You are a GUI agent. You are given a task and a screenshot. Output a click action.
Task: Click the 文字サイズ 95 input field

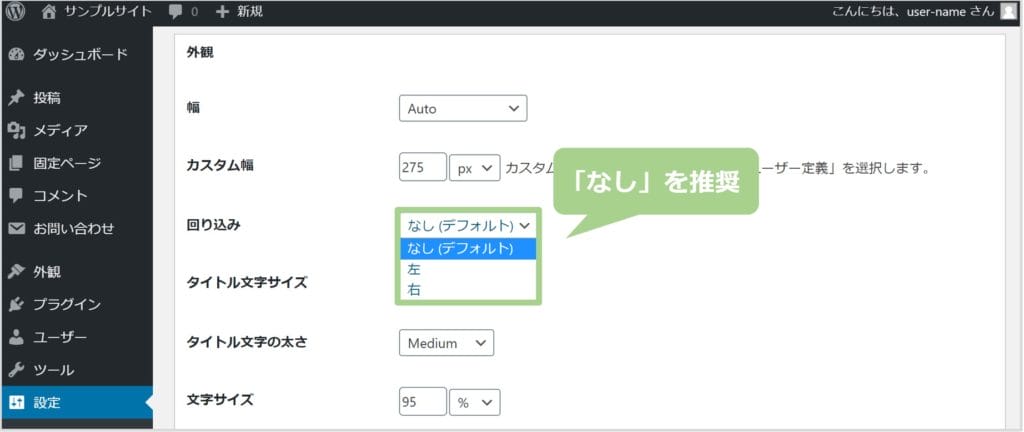(422, 402)
